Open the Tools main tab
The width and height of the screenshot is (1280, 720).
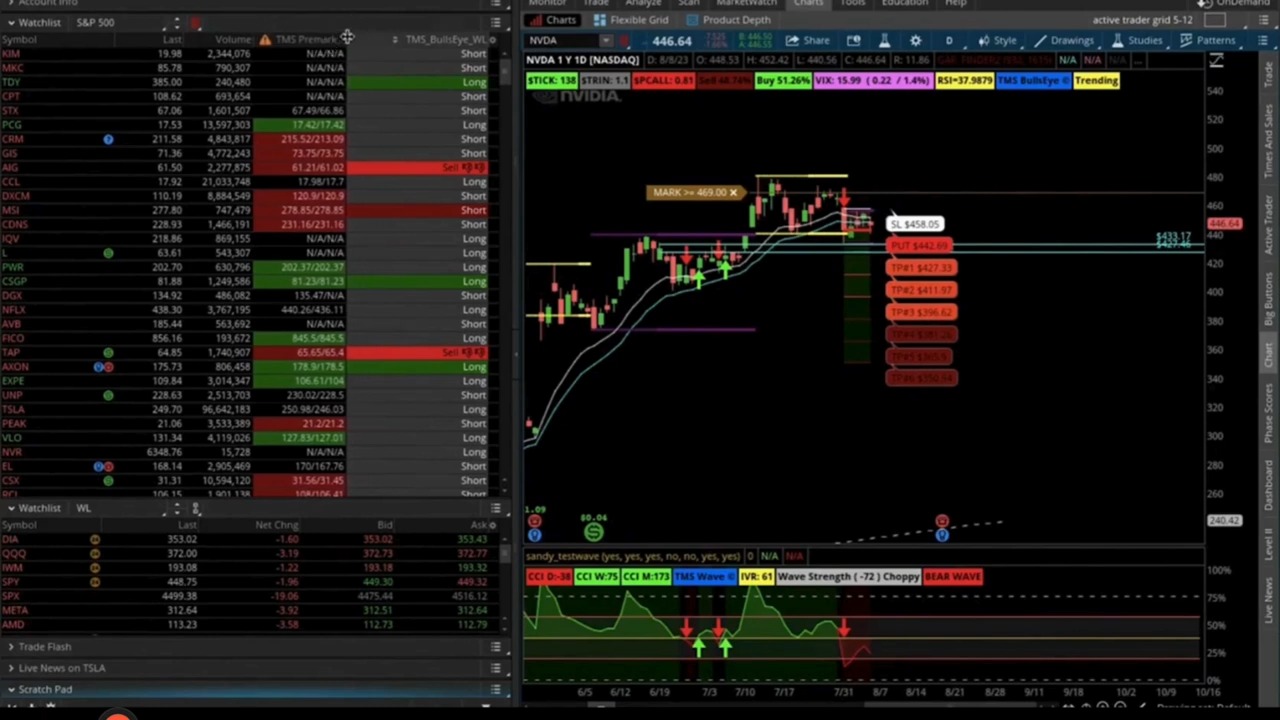tap(852, 3)
